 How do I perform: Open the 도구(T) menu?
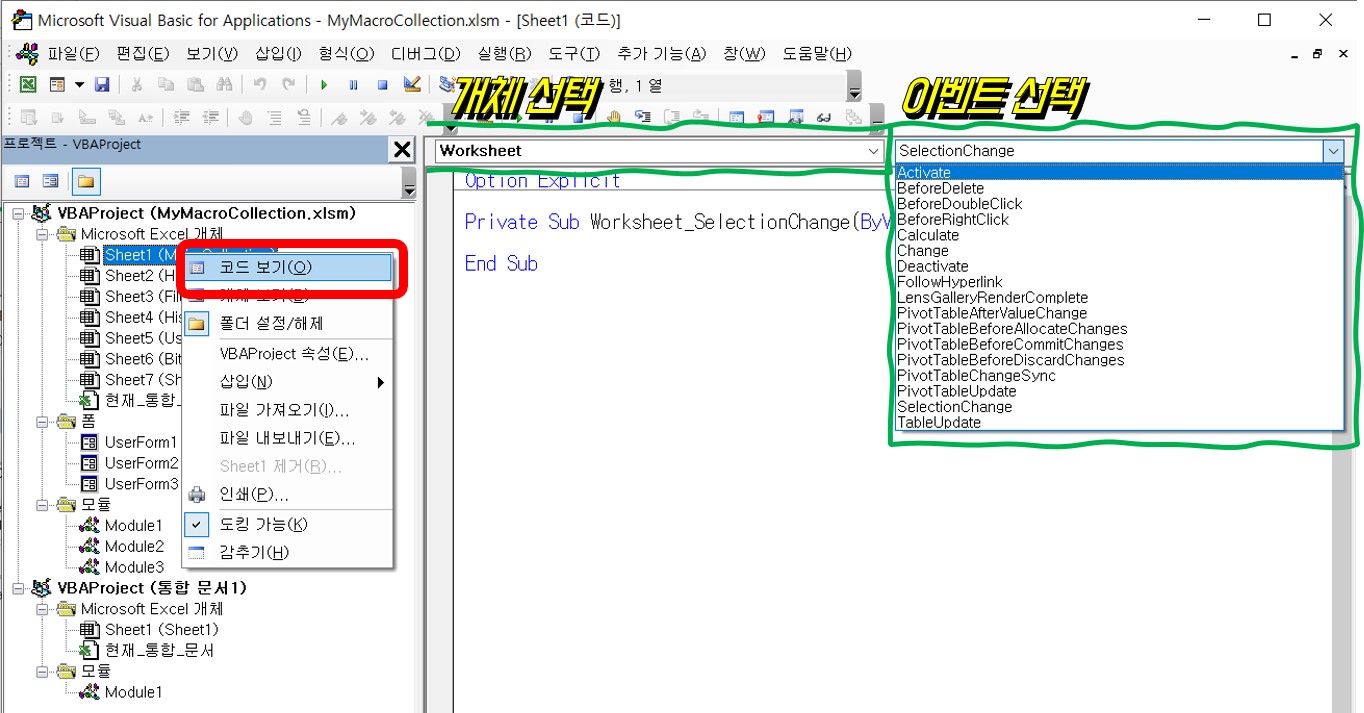pyautogui.click(x=574, y=54)
